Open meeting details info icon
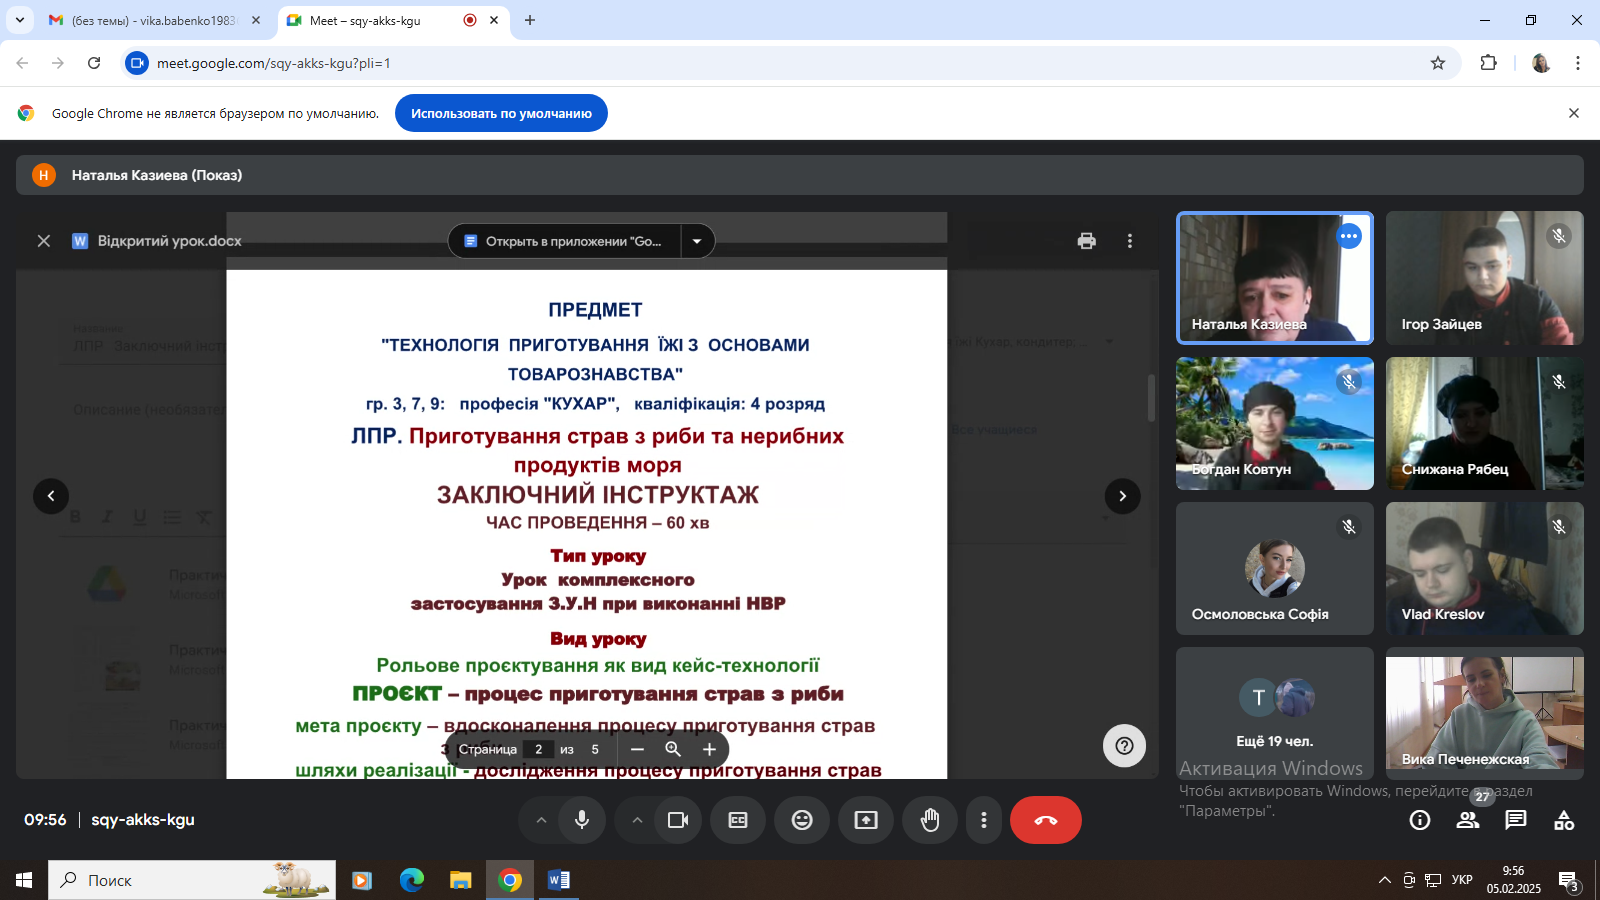 [1420, 820]
